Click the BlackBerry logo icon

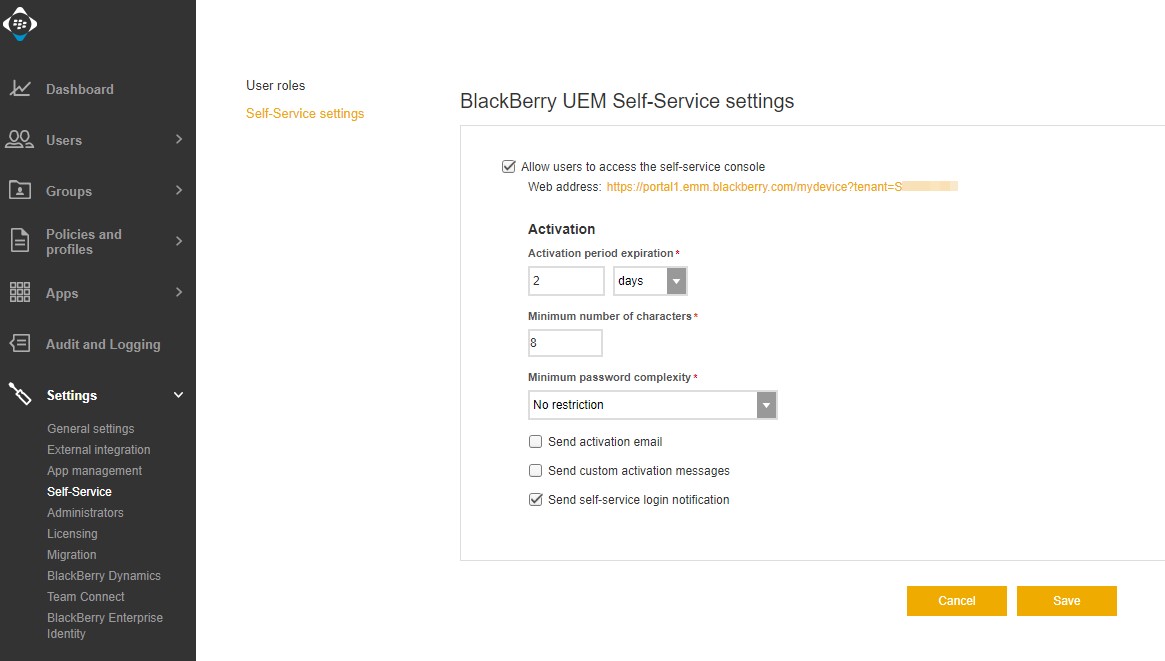[20, 24]
